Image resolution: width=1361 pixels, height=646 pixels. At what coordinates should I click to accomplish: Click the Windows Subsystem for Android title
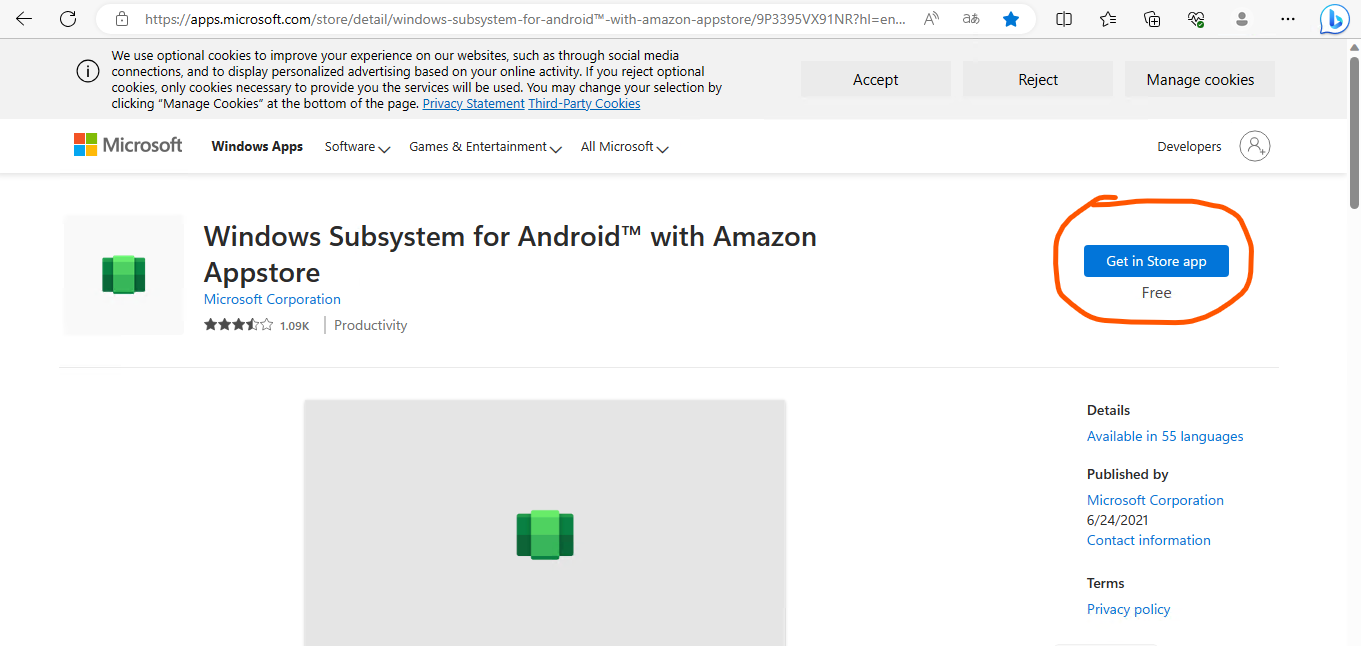point(510,254)
